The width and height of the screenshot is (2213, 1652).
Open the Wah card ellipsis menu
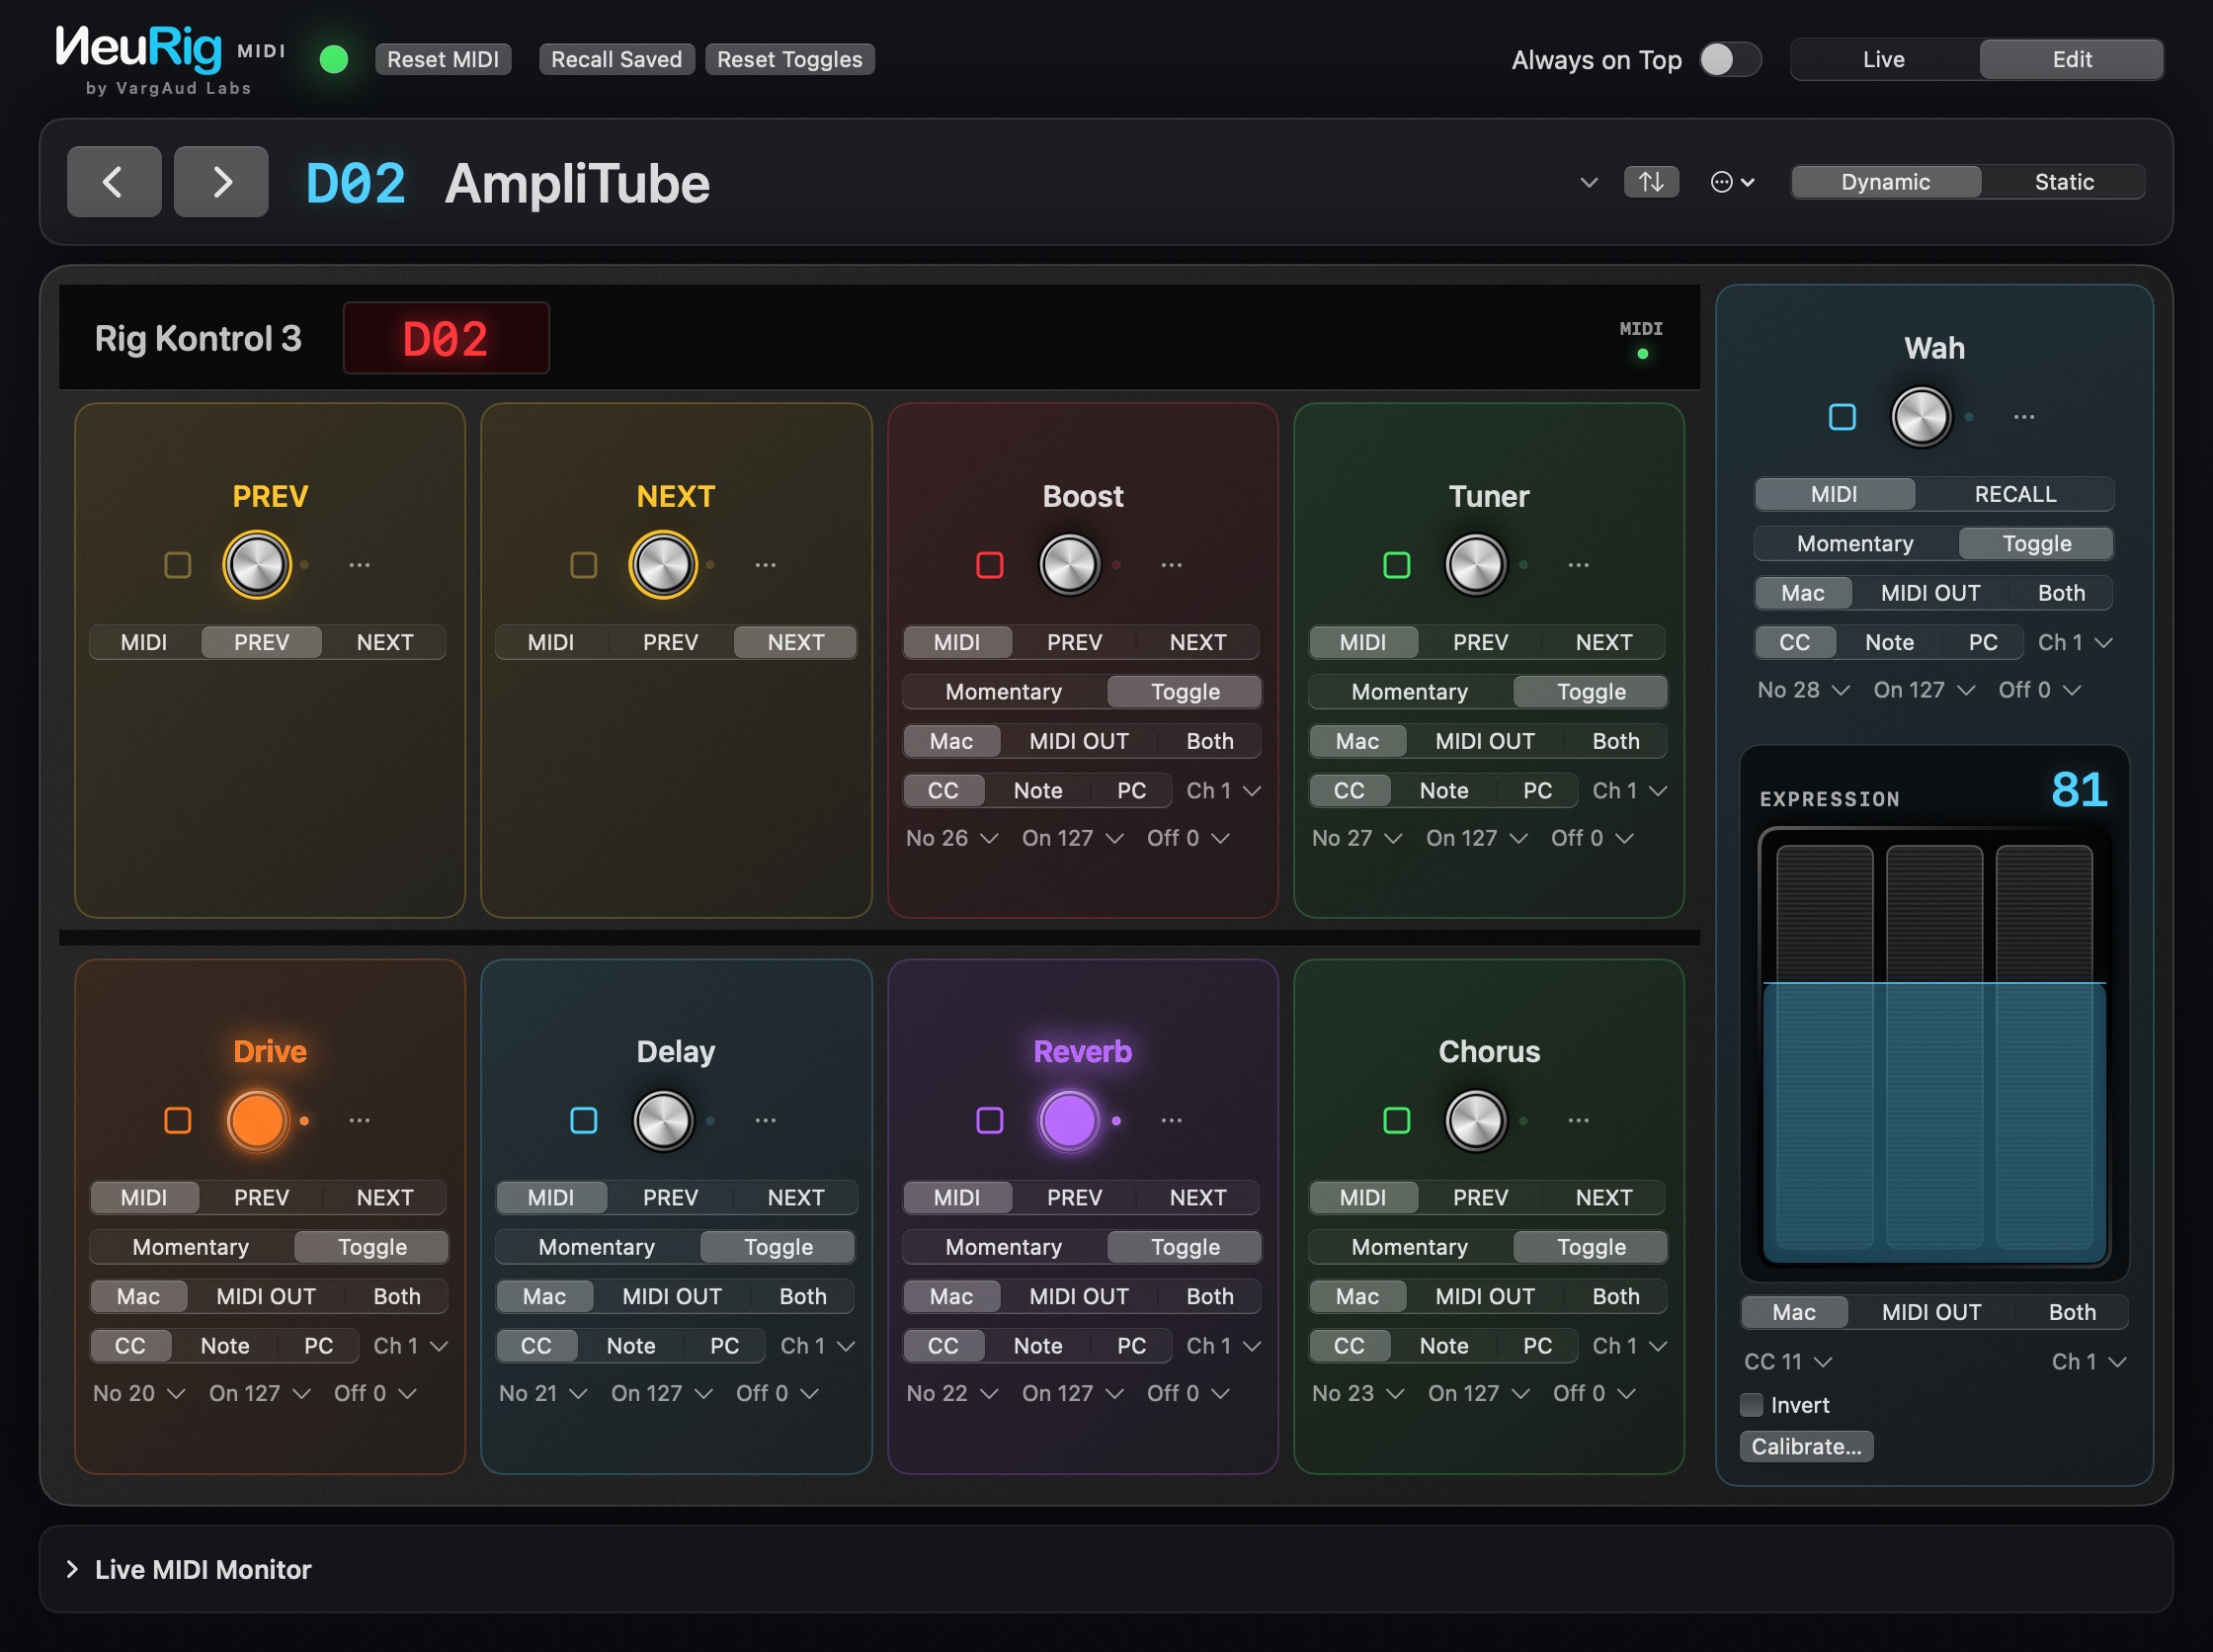coord(2024,417)
